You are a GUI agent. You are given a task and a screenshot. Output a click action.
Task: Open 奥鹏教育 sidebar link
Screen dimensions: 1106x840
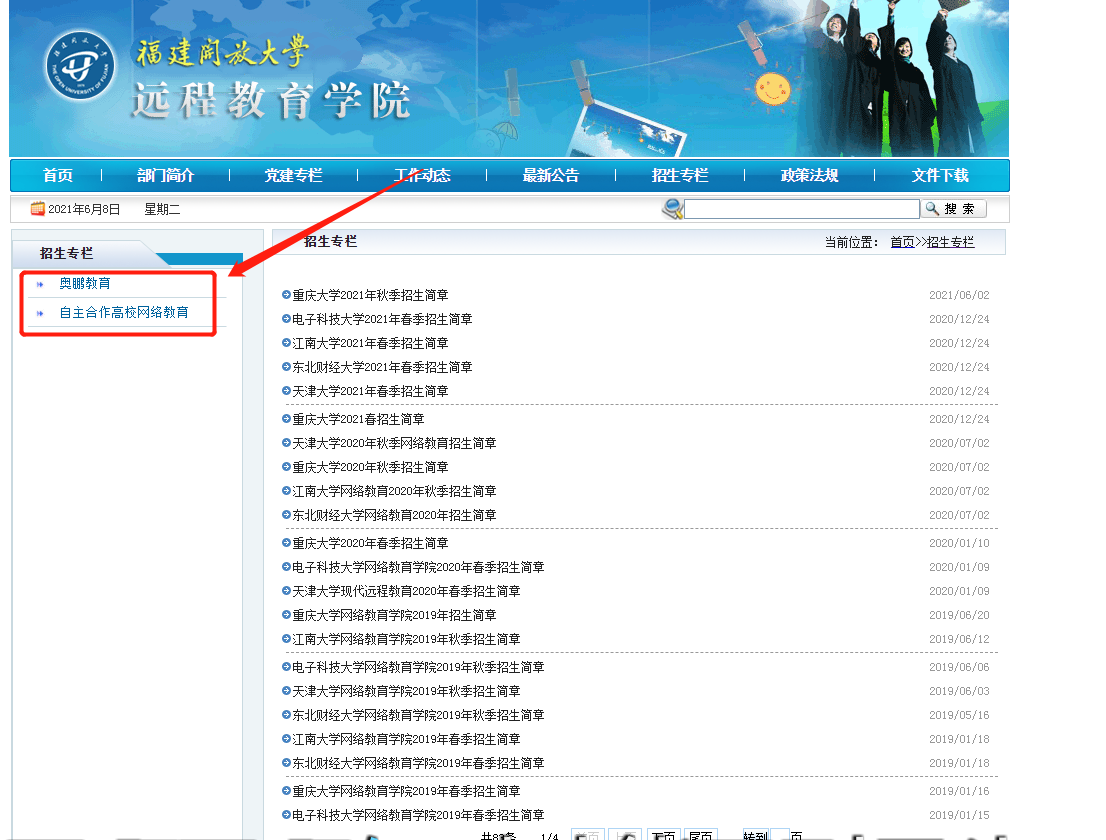85,284
